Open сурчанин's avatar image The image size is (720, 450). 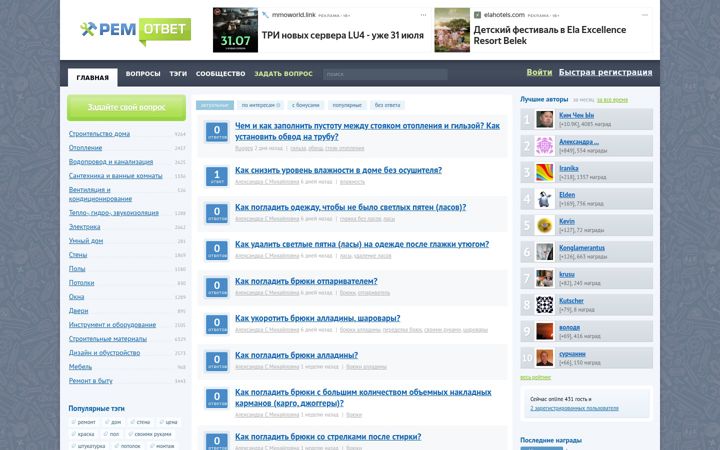[x=545, y=358]
